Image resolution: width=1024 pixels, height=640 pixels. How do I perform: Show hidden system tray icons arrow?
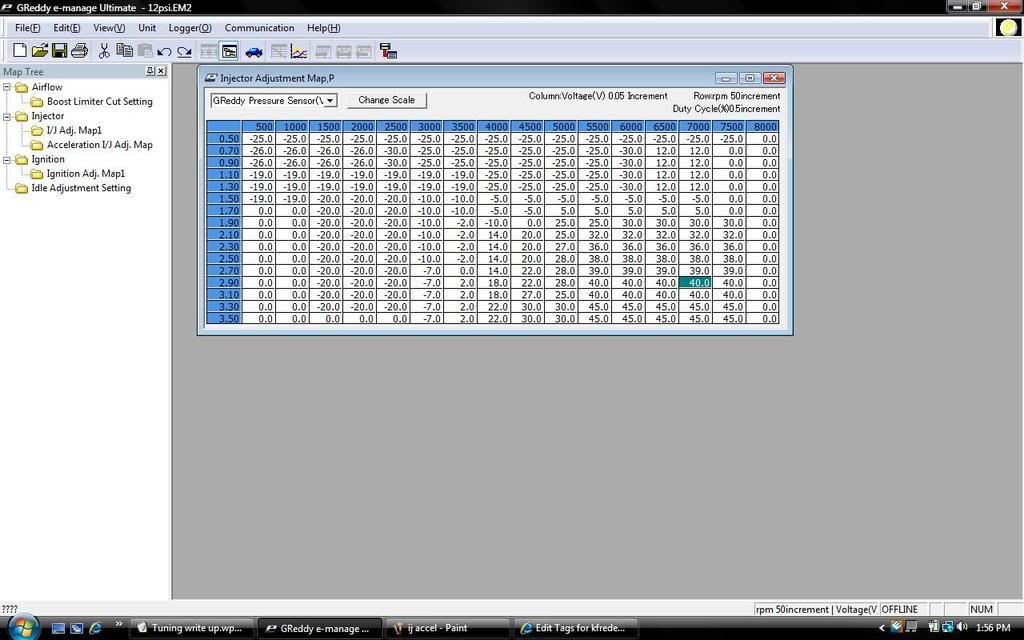click(882, 628)
